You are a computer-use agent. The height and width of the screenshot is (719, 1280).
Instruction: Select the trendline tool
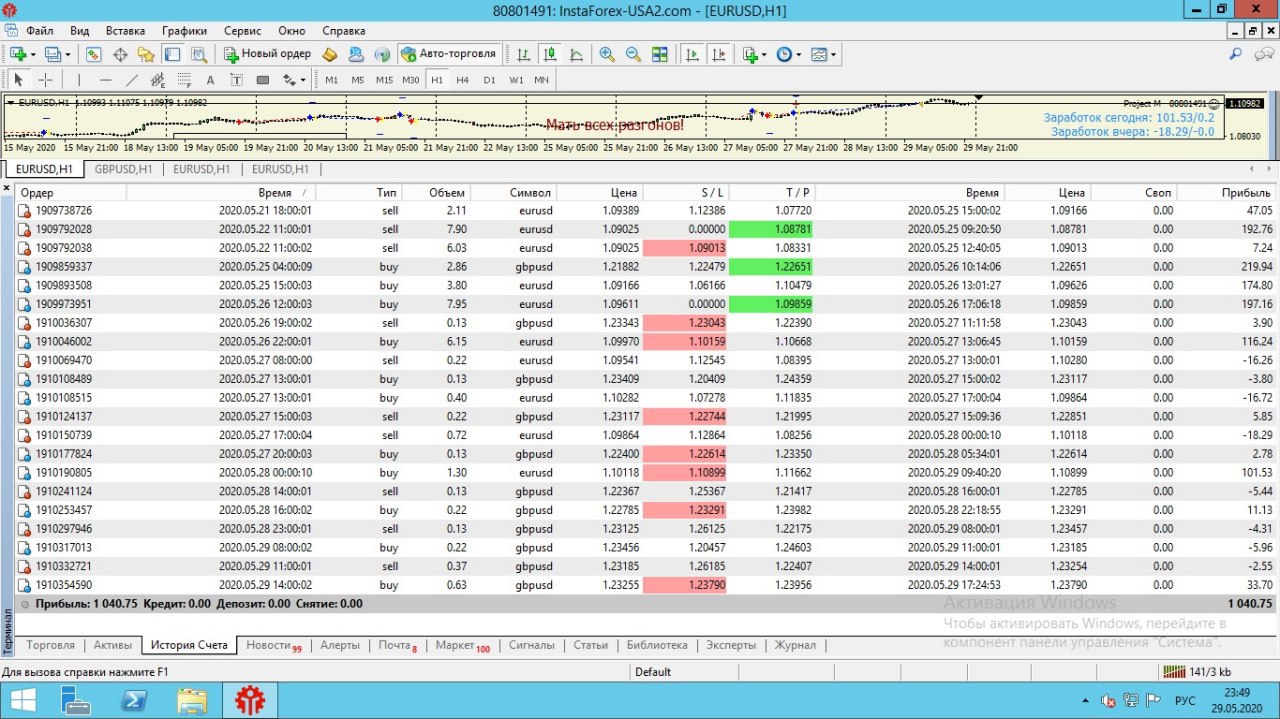click(x=132, y=80)
